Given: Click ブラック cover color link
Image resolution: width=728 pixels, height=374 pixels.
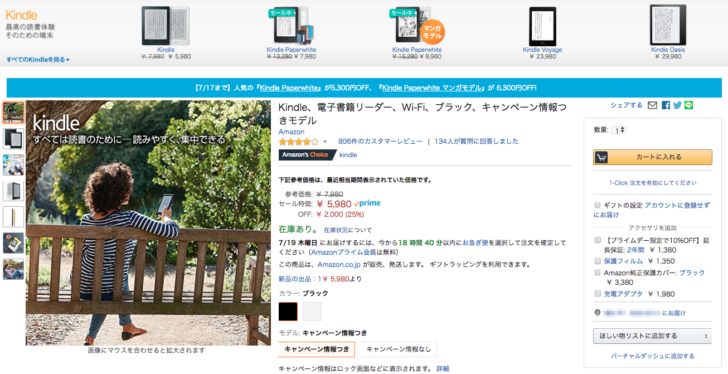Looking at the screenshot, I should click(692, 273).
